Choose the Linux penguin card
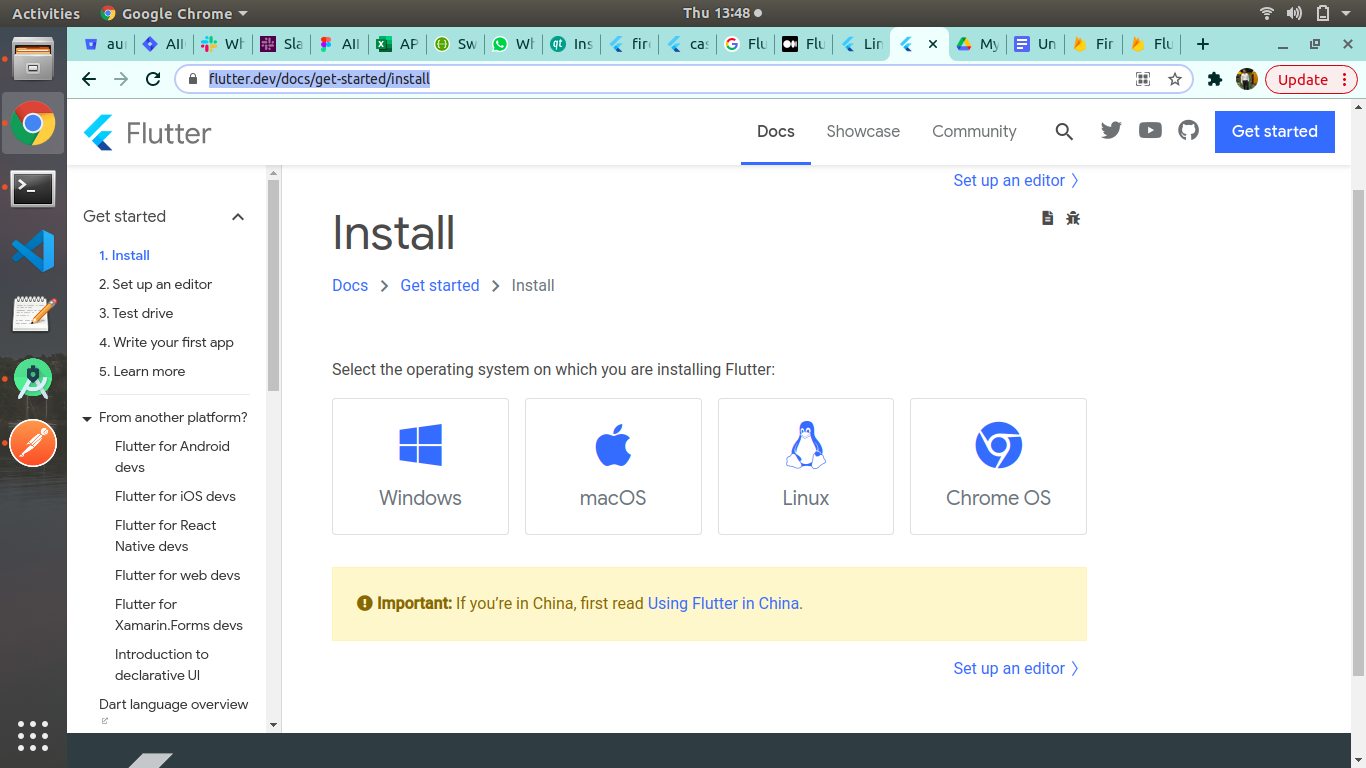 coord(806,466)
